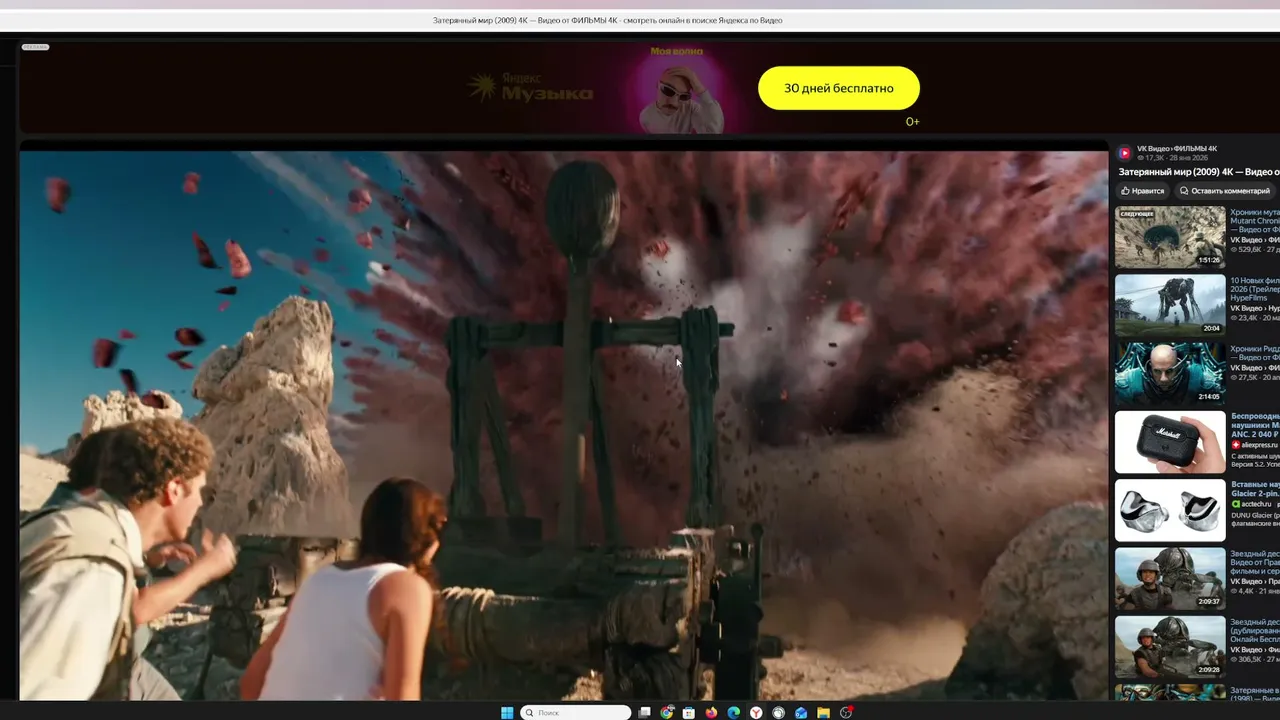Open VK Видео › ФИЛЬМЫ 4K channel link
The height and width of the screenshot is (720, 1280).
1177,149
